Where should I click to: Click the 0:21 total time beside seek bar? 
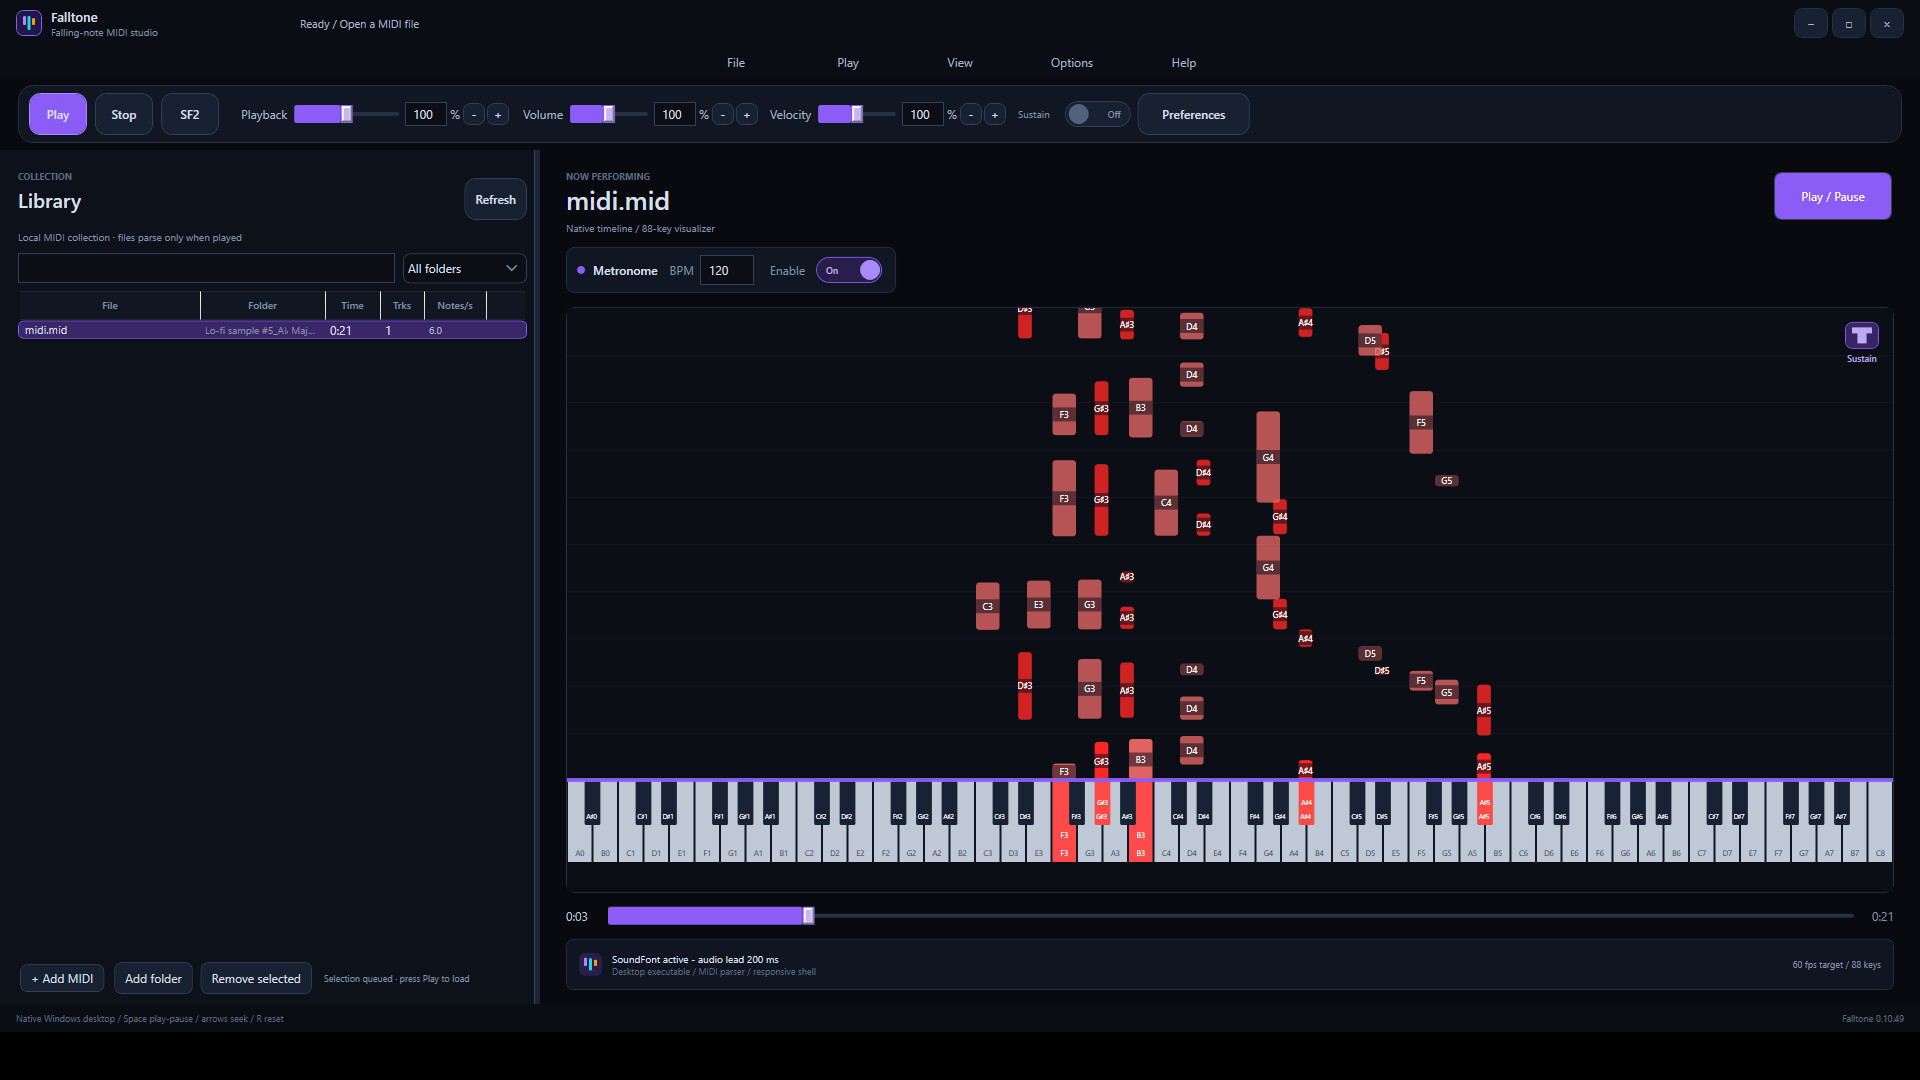[x=1882, y=916]
